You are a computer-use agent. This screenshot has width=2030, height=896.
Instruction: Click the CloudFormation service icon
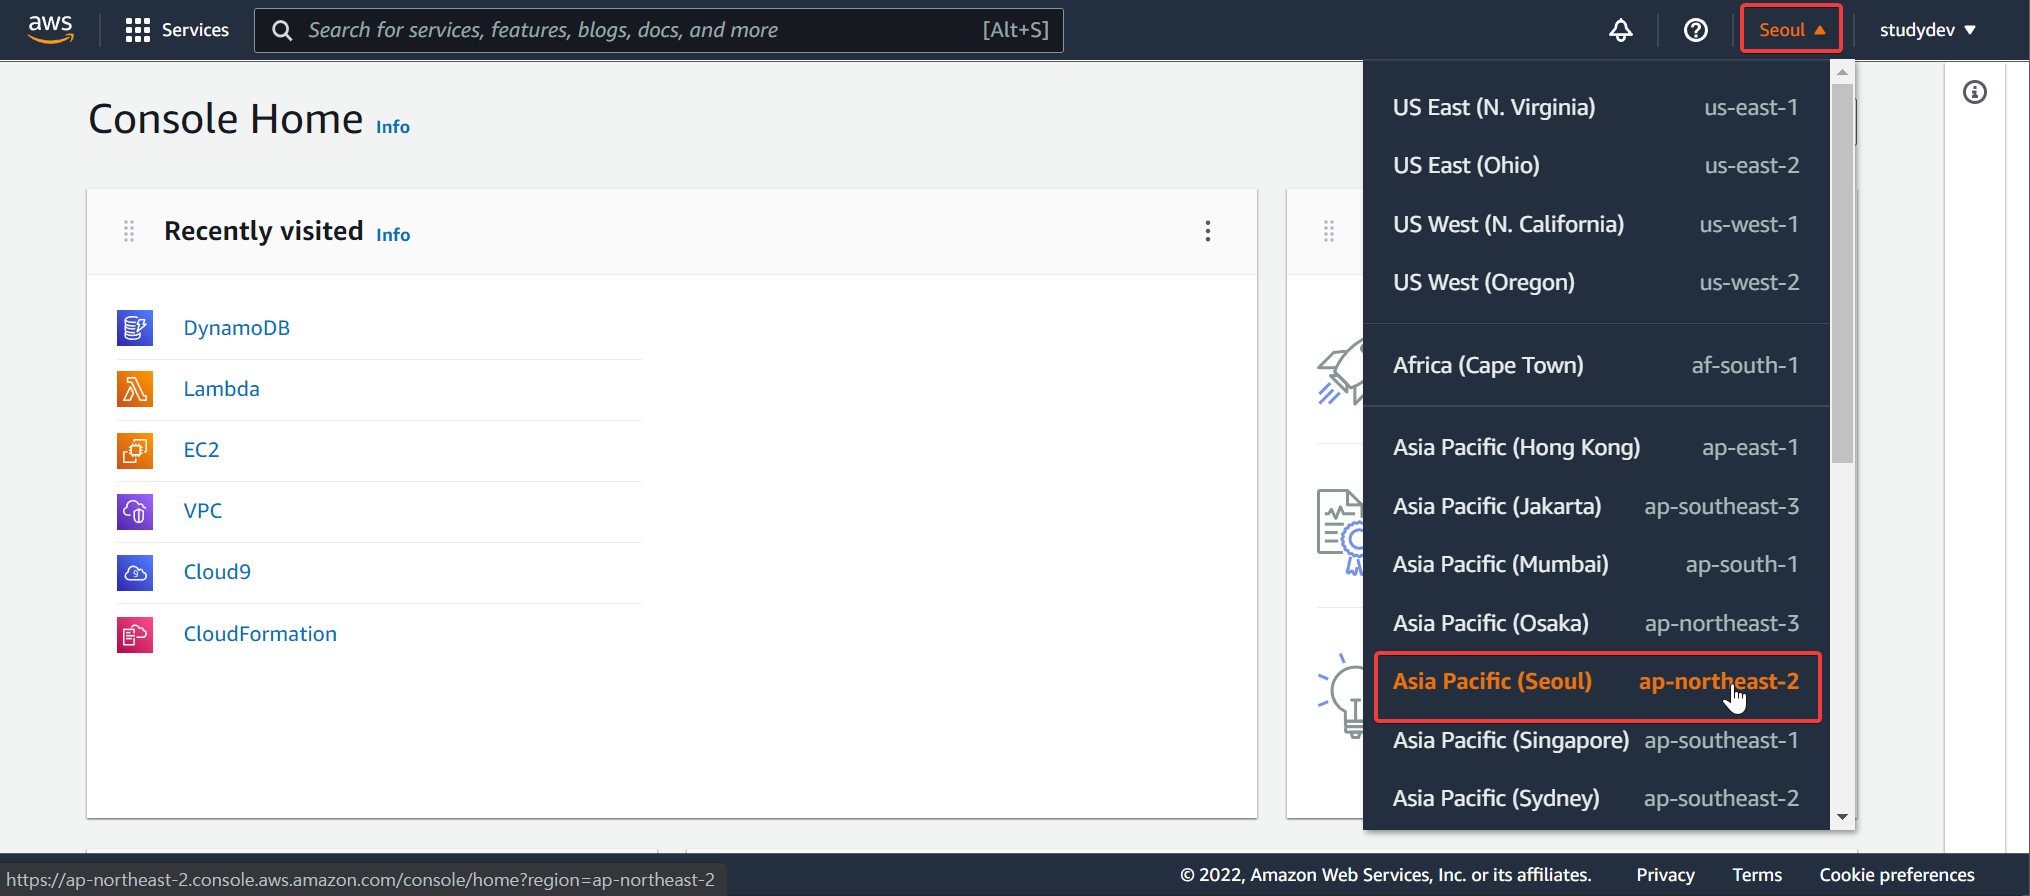click(x=135, y=634)
